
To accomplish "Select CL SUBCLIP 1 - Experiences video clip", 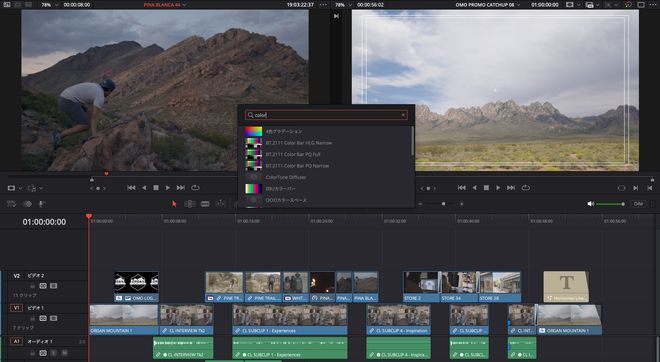I will [x=290, y=319].
